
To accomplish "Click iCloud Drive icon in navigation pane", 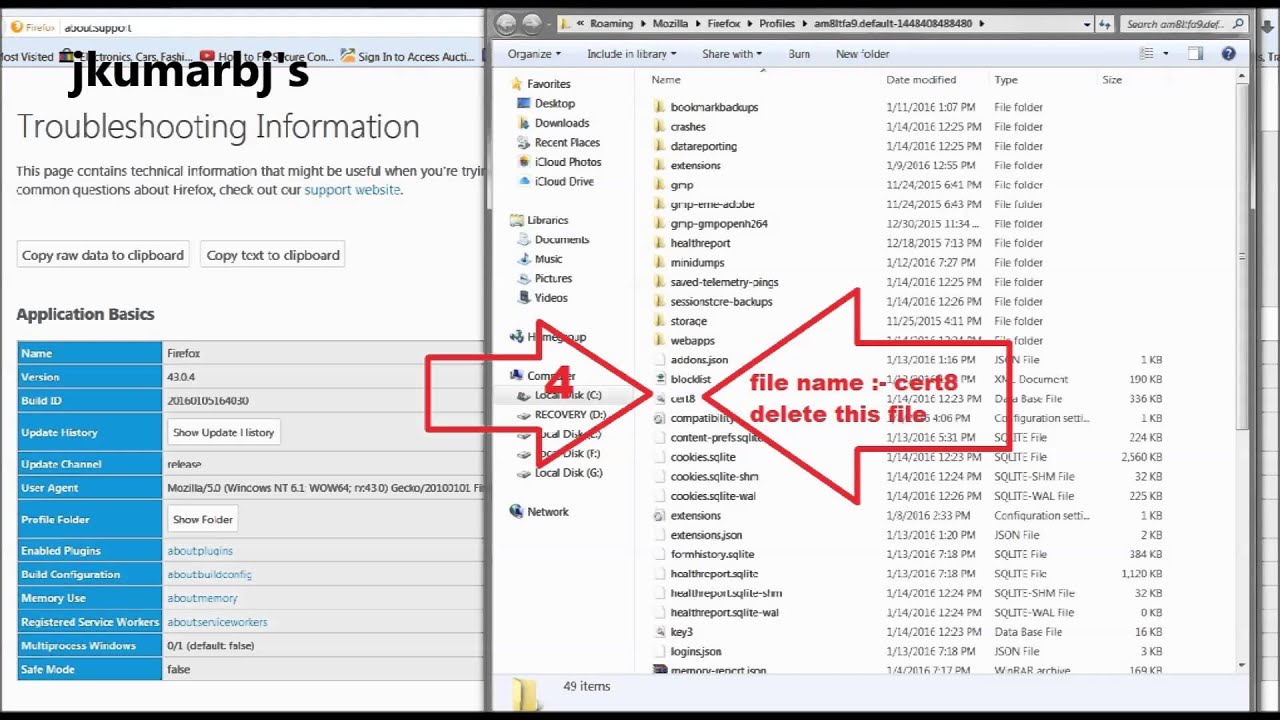I will click(524, 181).
